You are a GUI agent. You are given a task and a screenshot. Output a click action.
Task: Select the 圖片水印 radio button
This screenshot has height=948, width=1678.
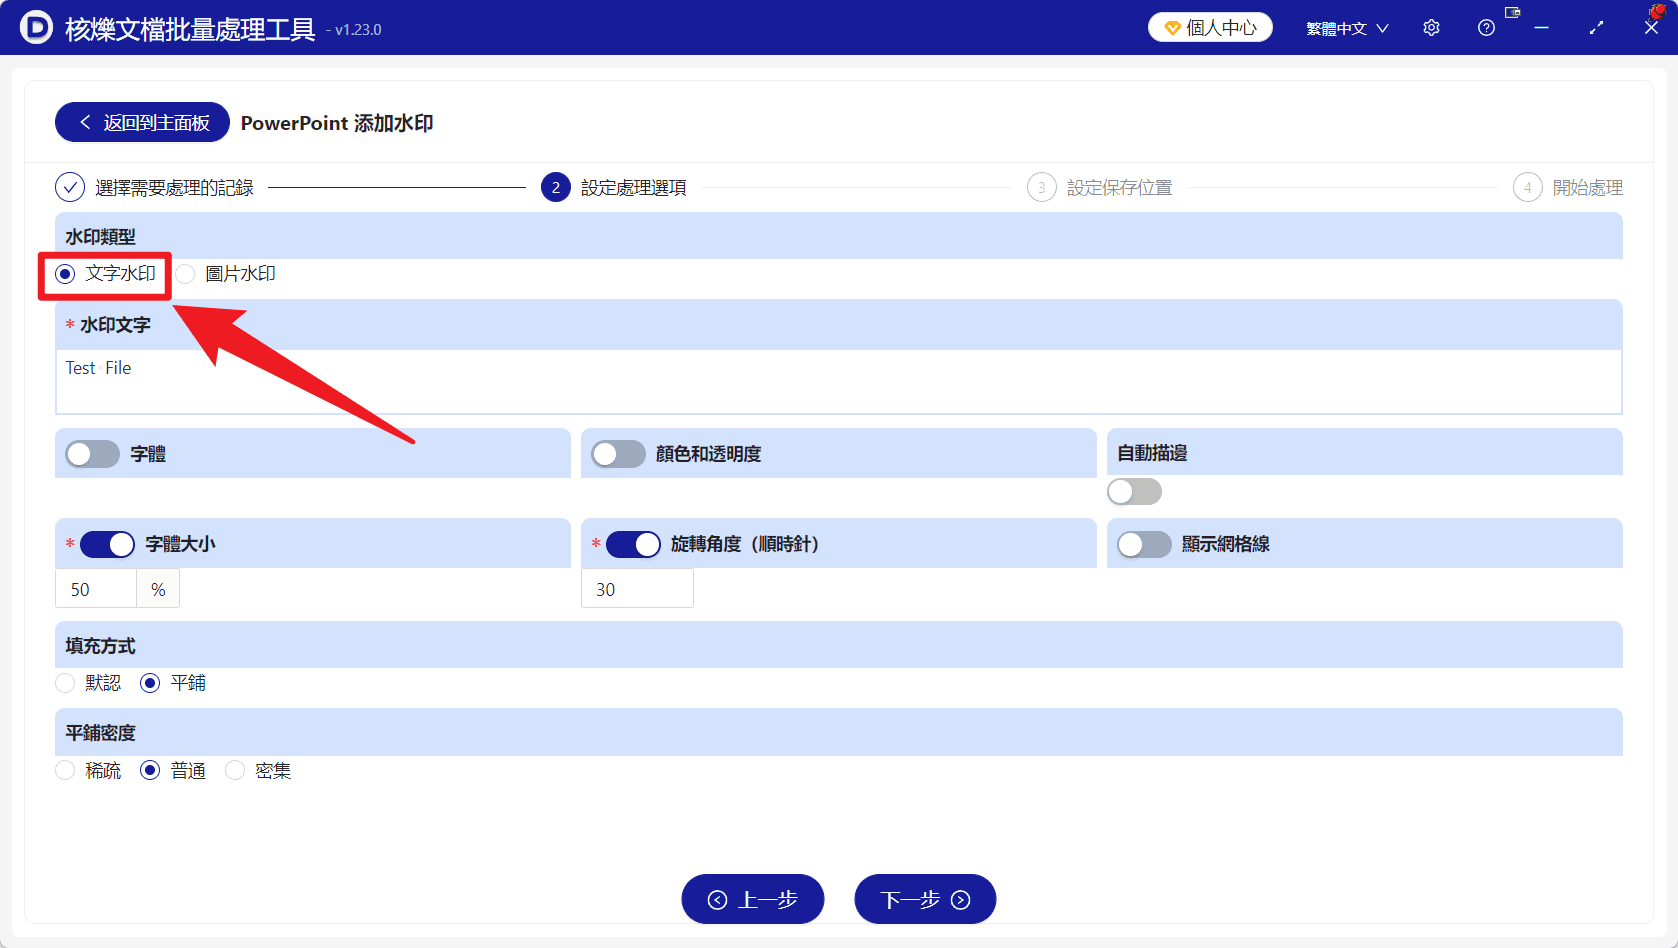tap(186, 274)
